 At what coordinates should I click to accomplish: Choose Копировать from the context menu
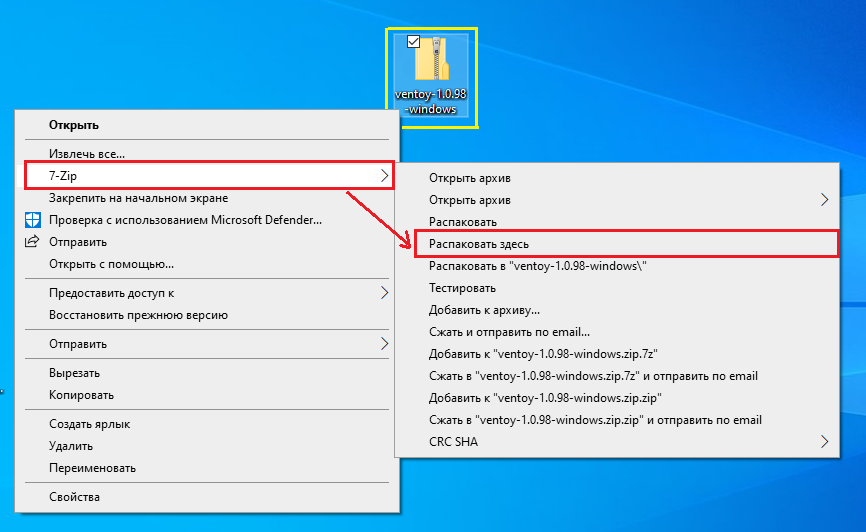click(207, 395)
